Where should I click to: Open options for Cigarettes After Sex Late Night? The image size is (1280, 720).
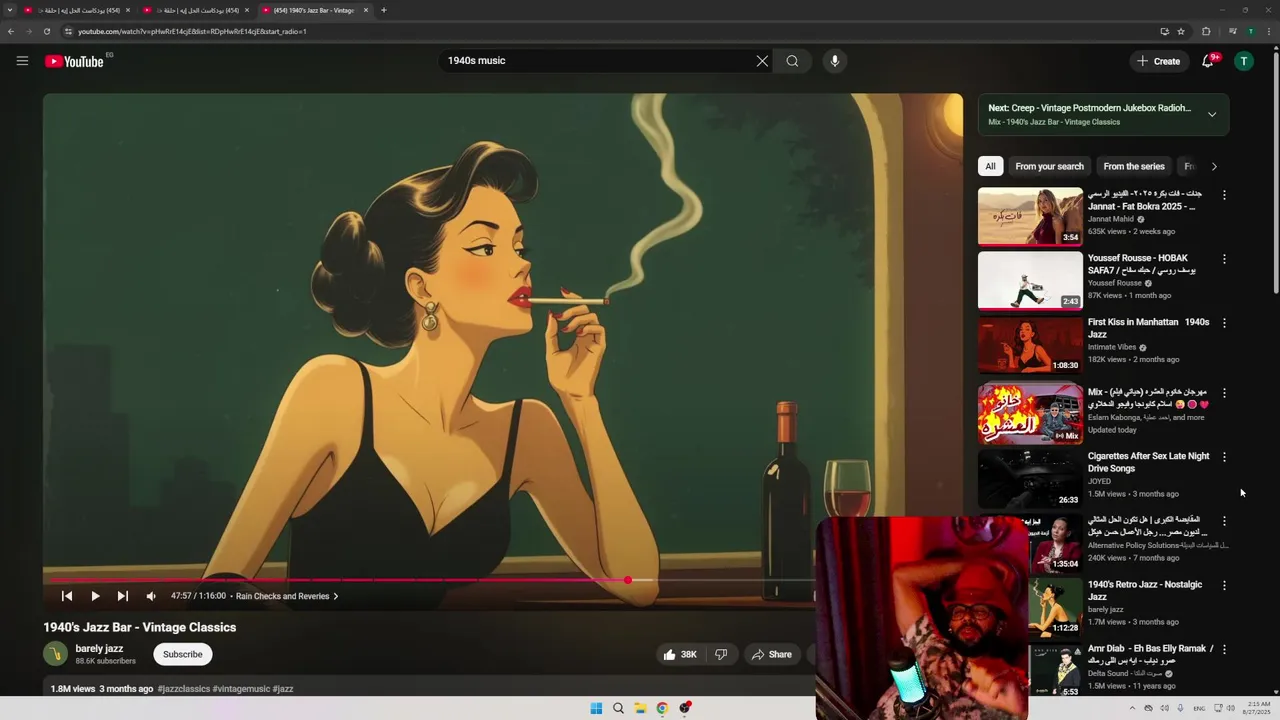pos(1224,457)
